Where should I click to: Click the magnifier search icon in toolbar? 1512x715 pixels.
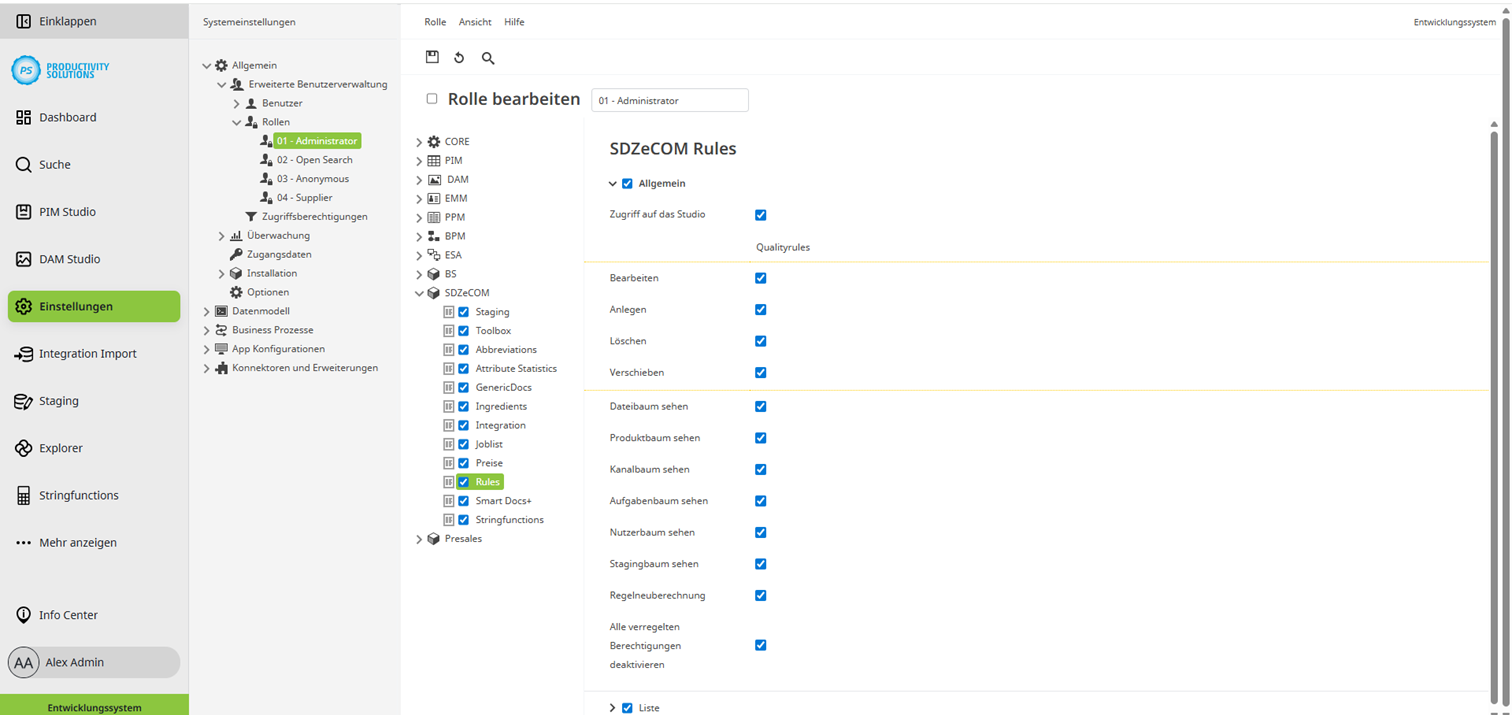point(488,58)
